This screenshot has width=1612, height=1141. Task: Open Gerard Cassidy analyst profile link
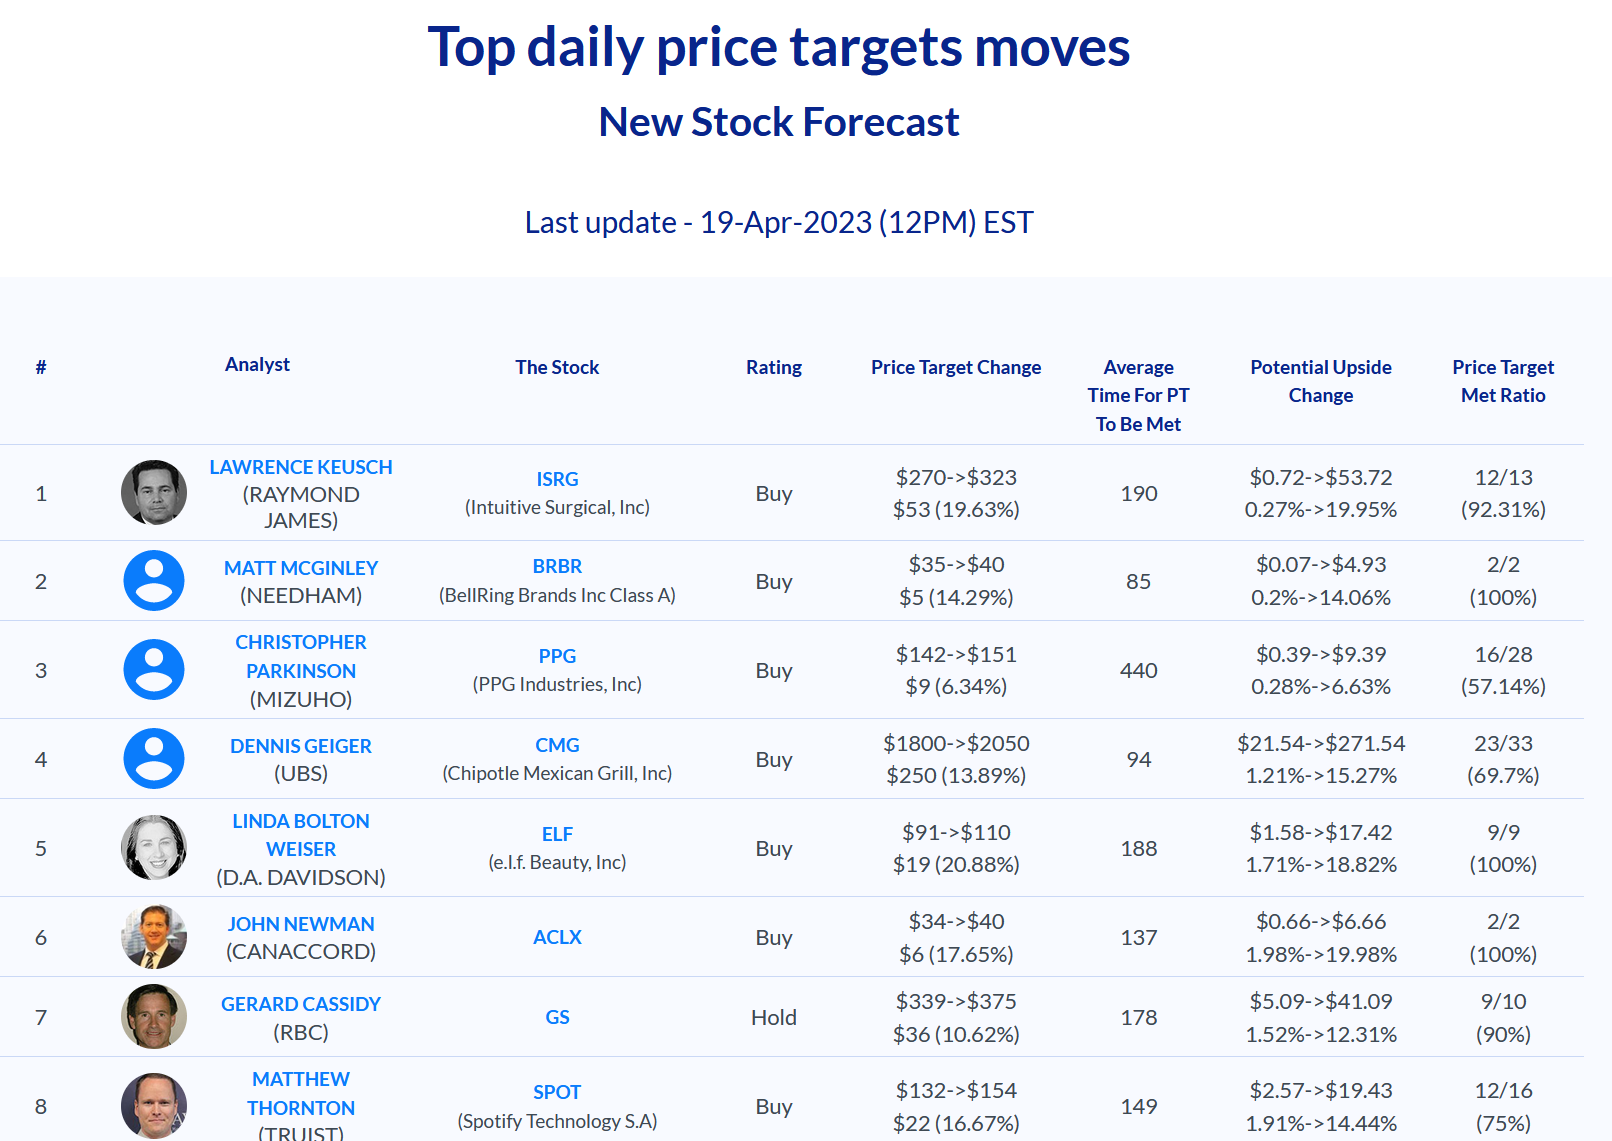pos(301,1004)
